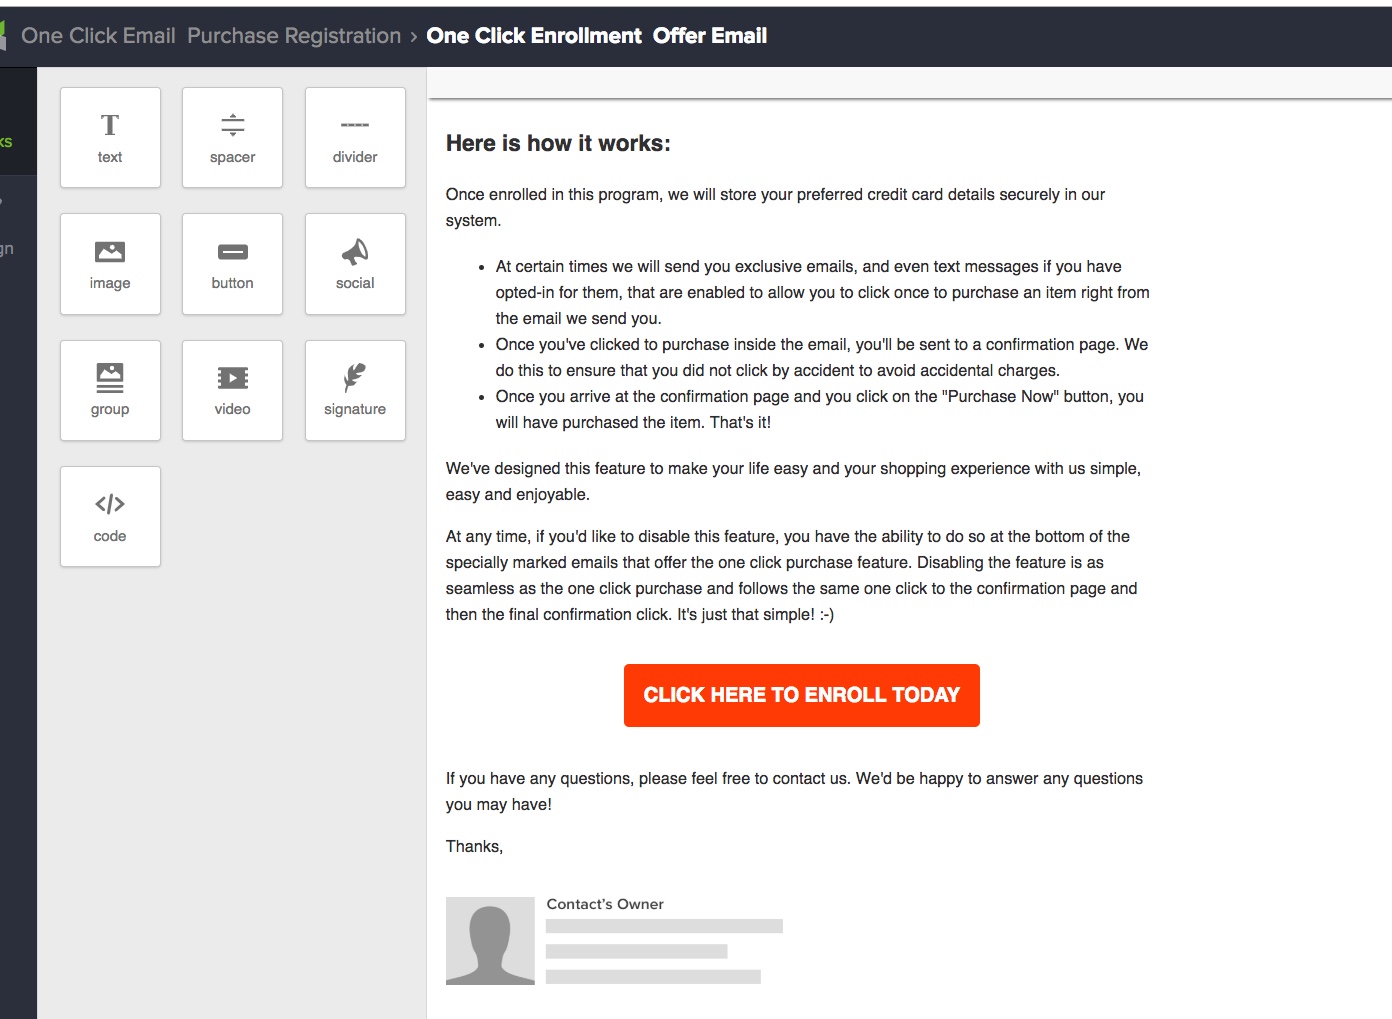Click the CLICK HERE TO ENROLL TODAY button
The height and width of the screenshot is (1019, 1392).
click(801, 694)
